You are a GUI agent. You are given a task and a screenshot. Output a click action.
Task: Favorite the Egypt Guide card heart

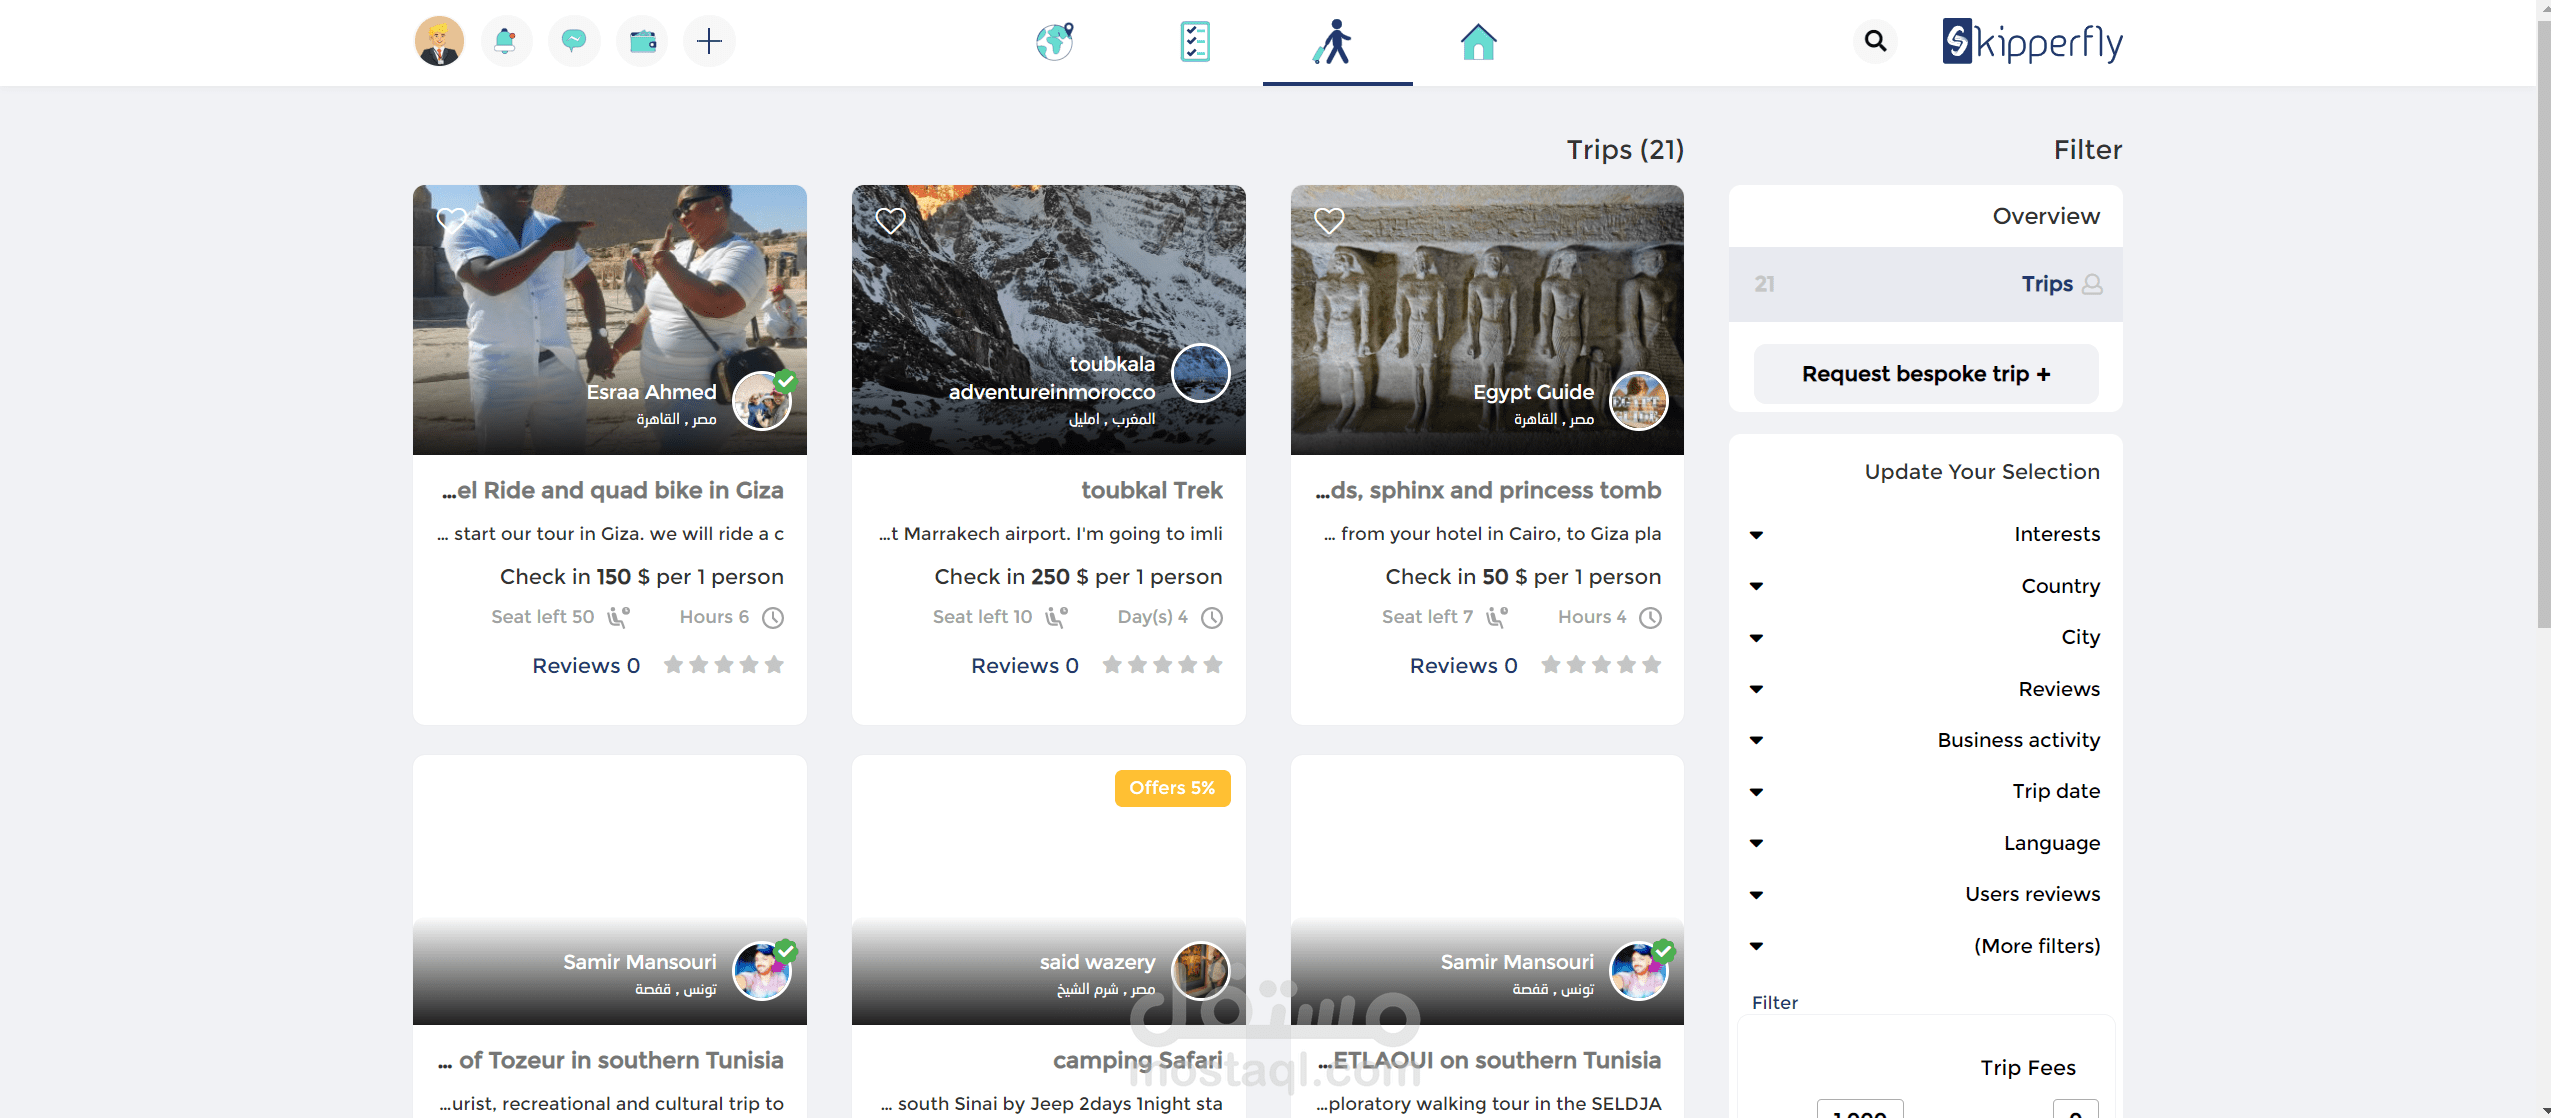point(1329,220)
